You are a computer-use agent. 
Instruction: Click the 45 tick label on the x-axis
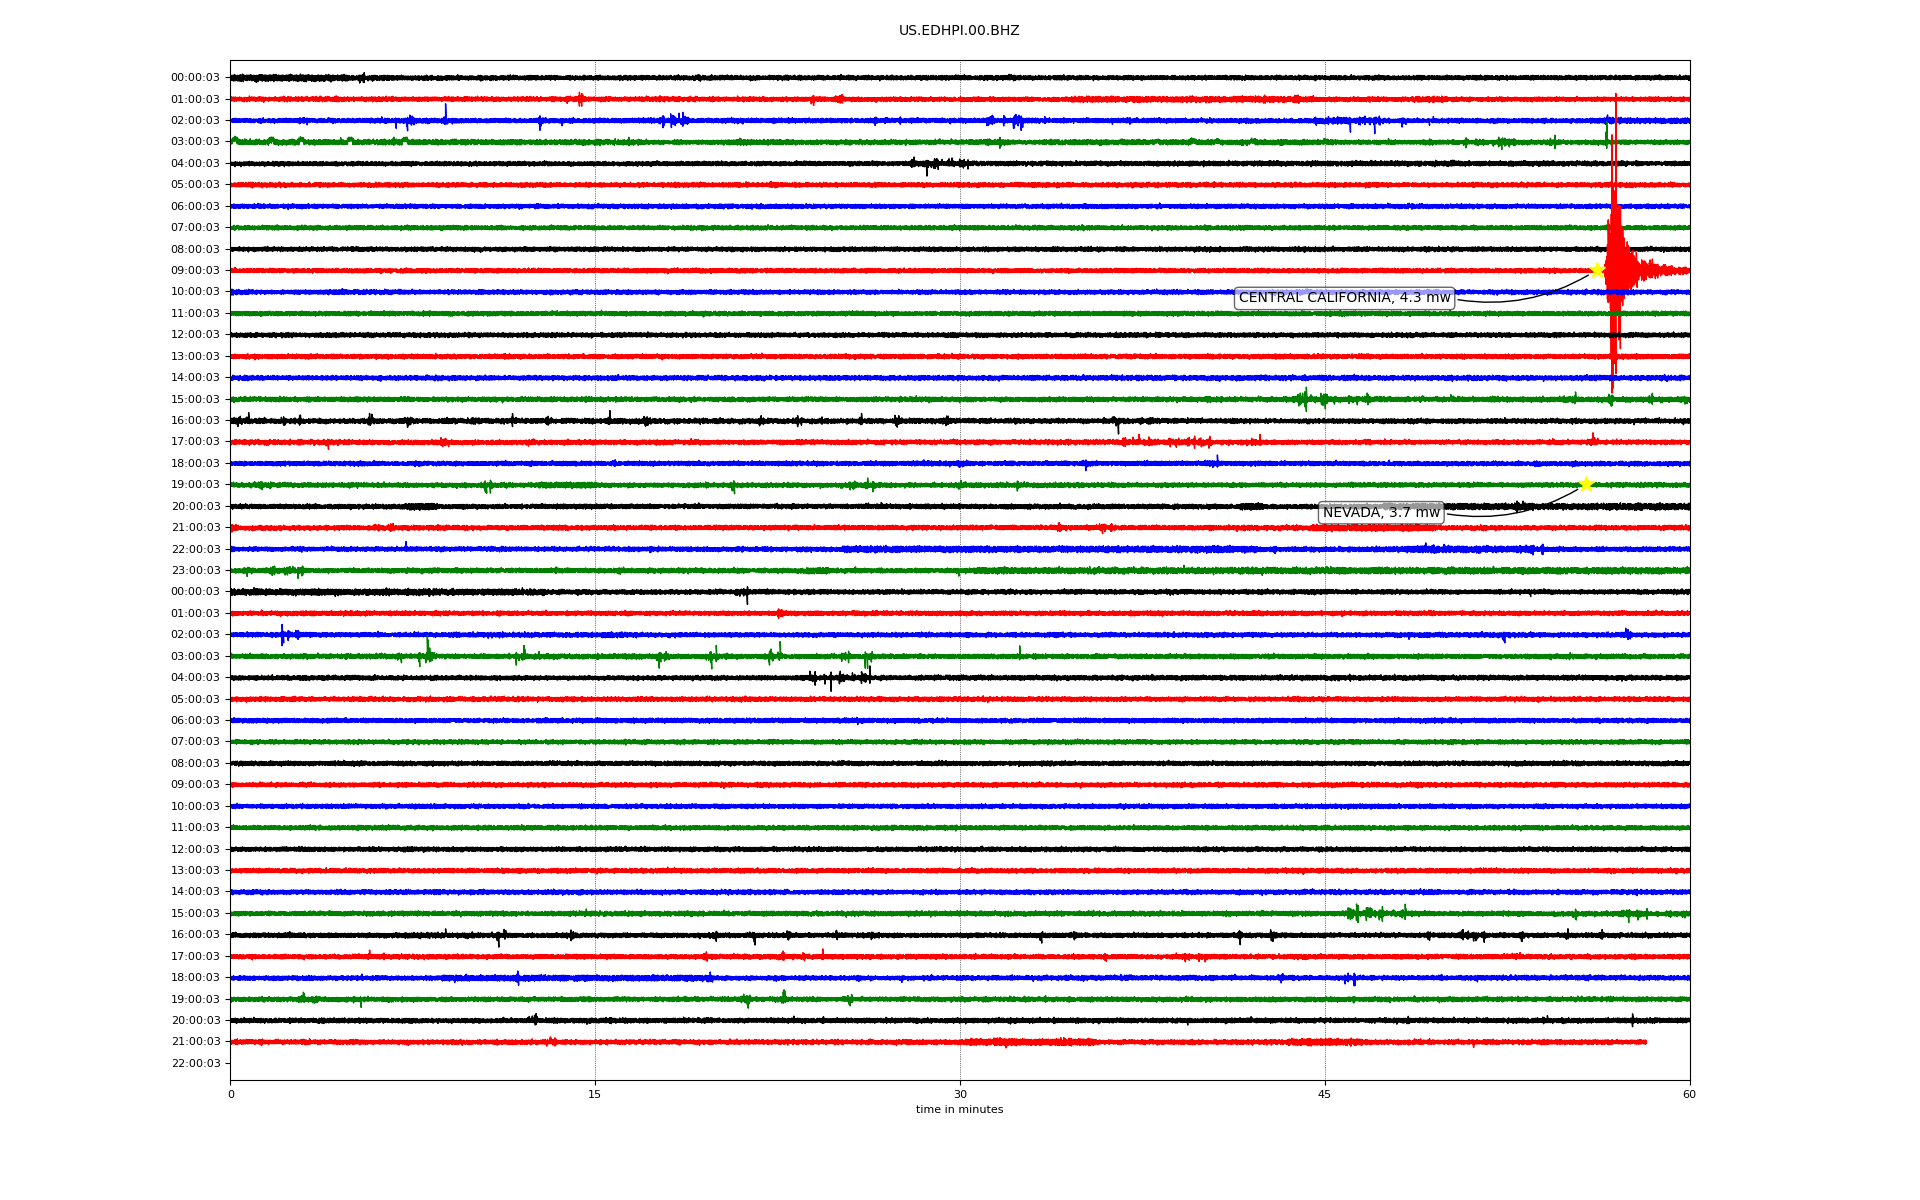click(x=1325, y=1094)
